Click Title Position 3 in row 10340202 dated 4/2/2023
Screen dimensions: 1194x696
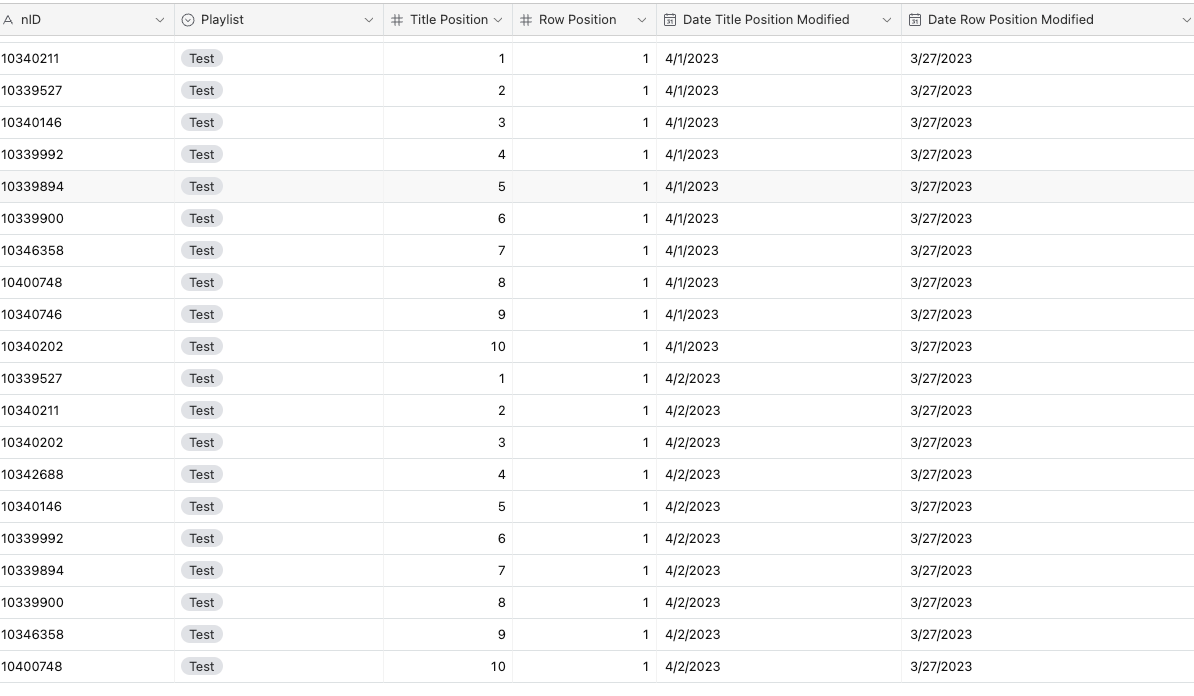coord(501,442)
